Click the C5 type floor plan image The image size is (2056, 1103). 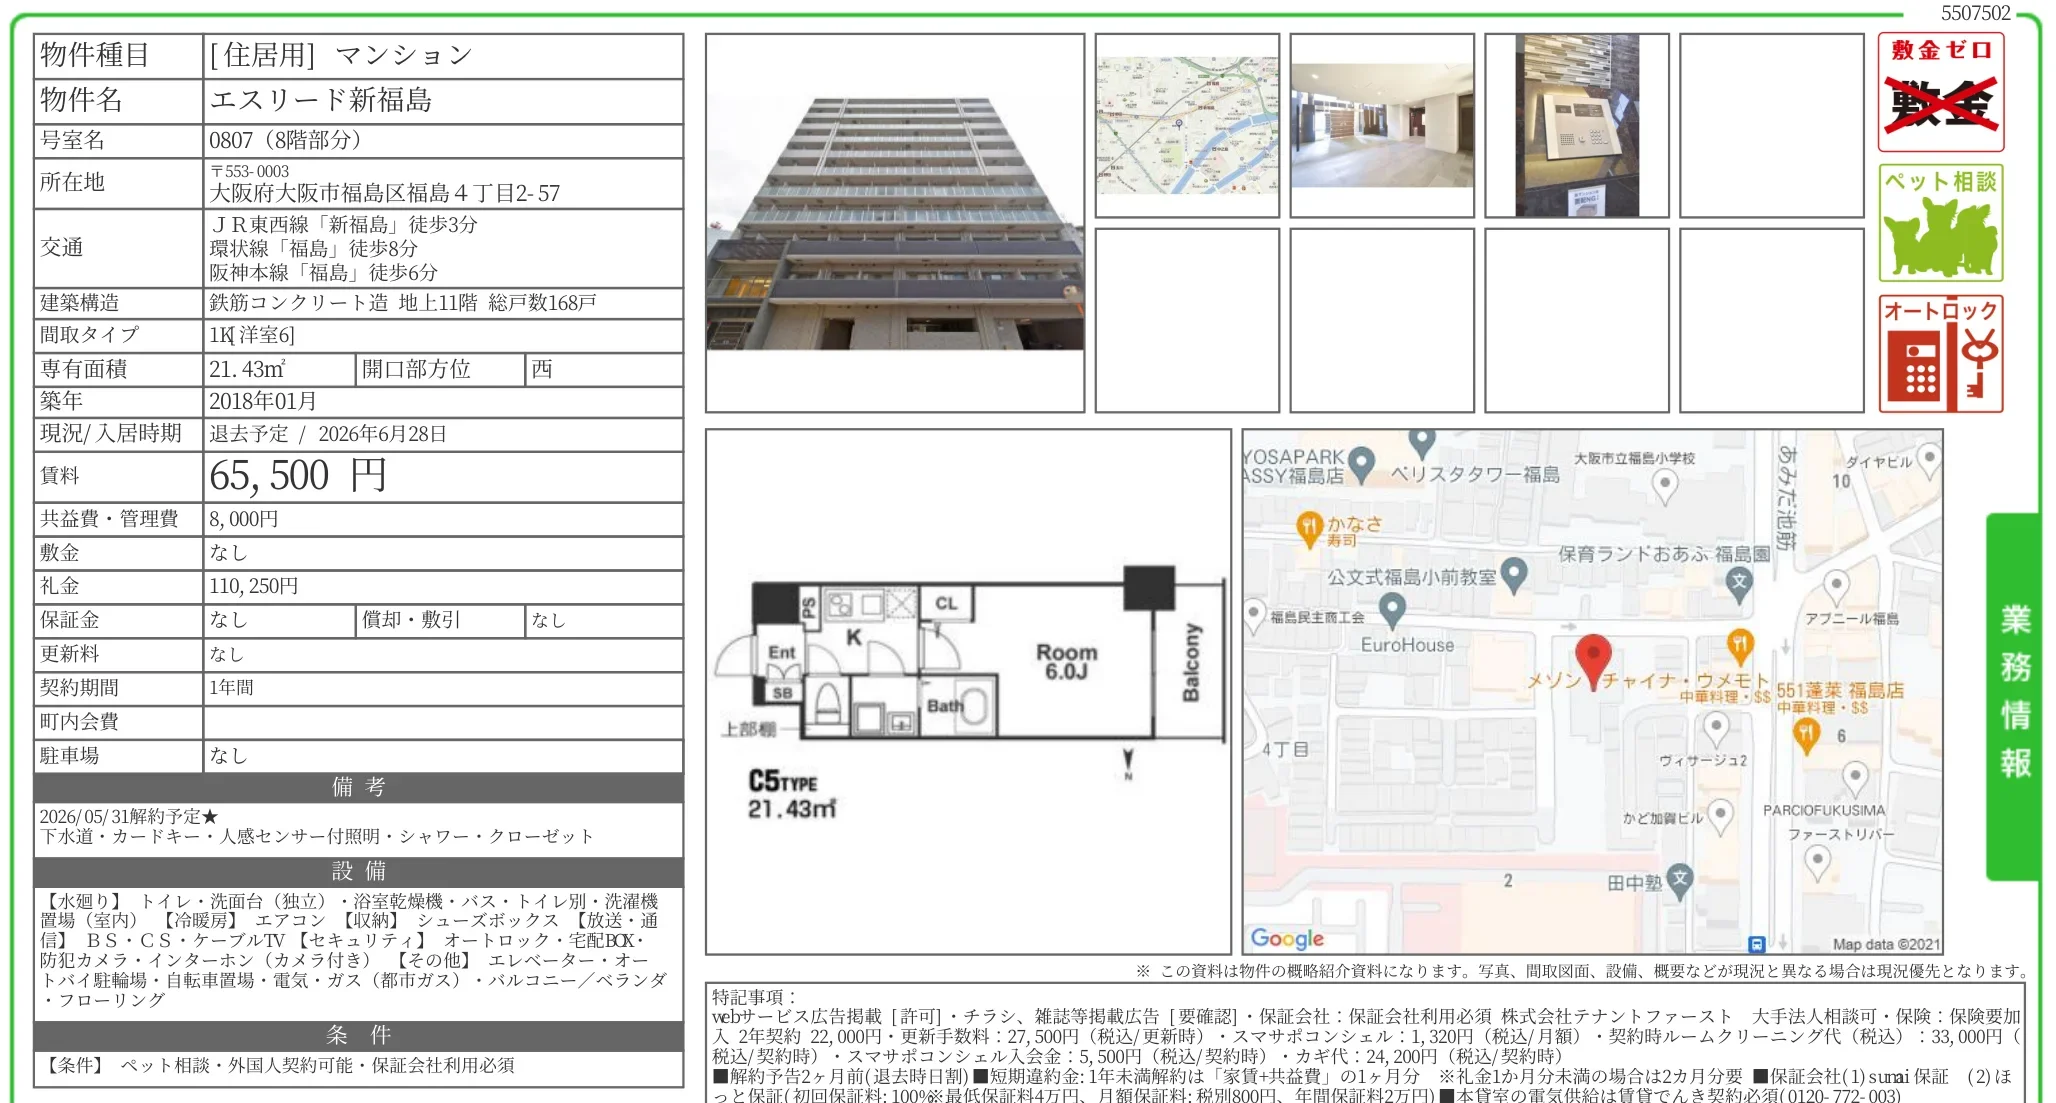point(968,690)
